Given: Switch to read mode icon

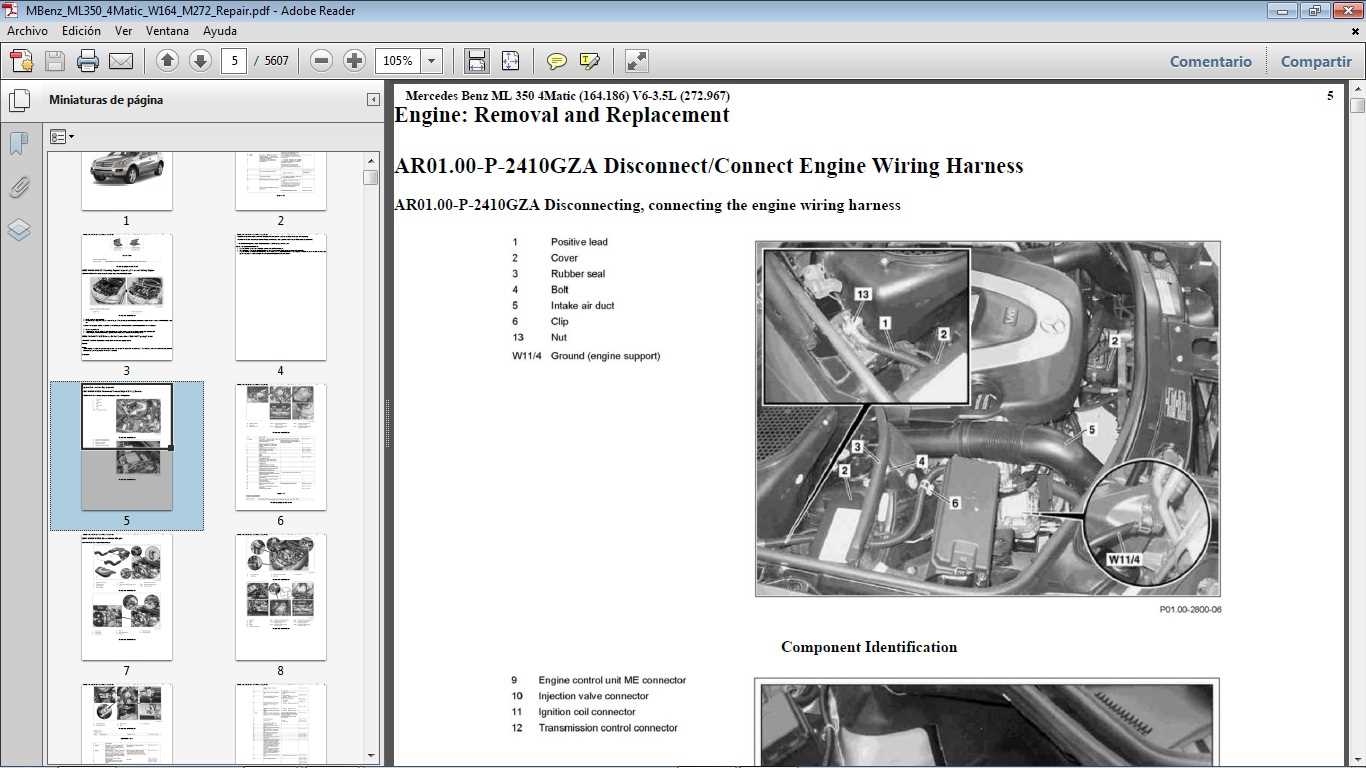Looking at the screenshot, I should pos(637,61).
